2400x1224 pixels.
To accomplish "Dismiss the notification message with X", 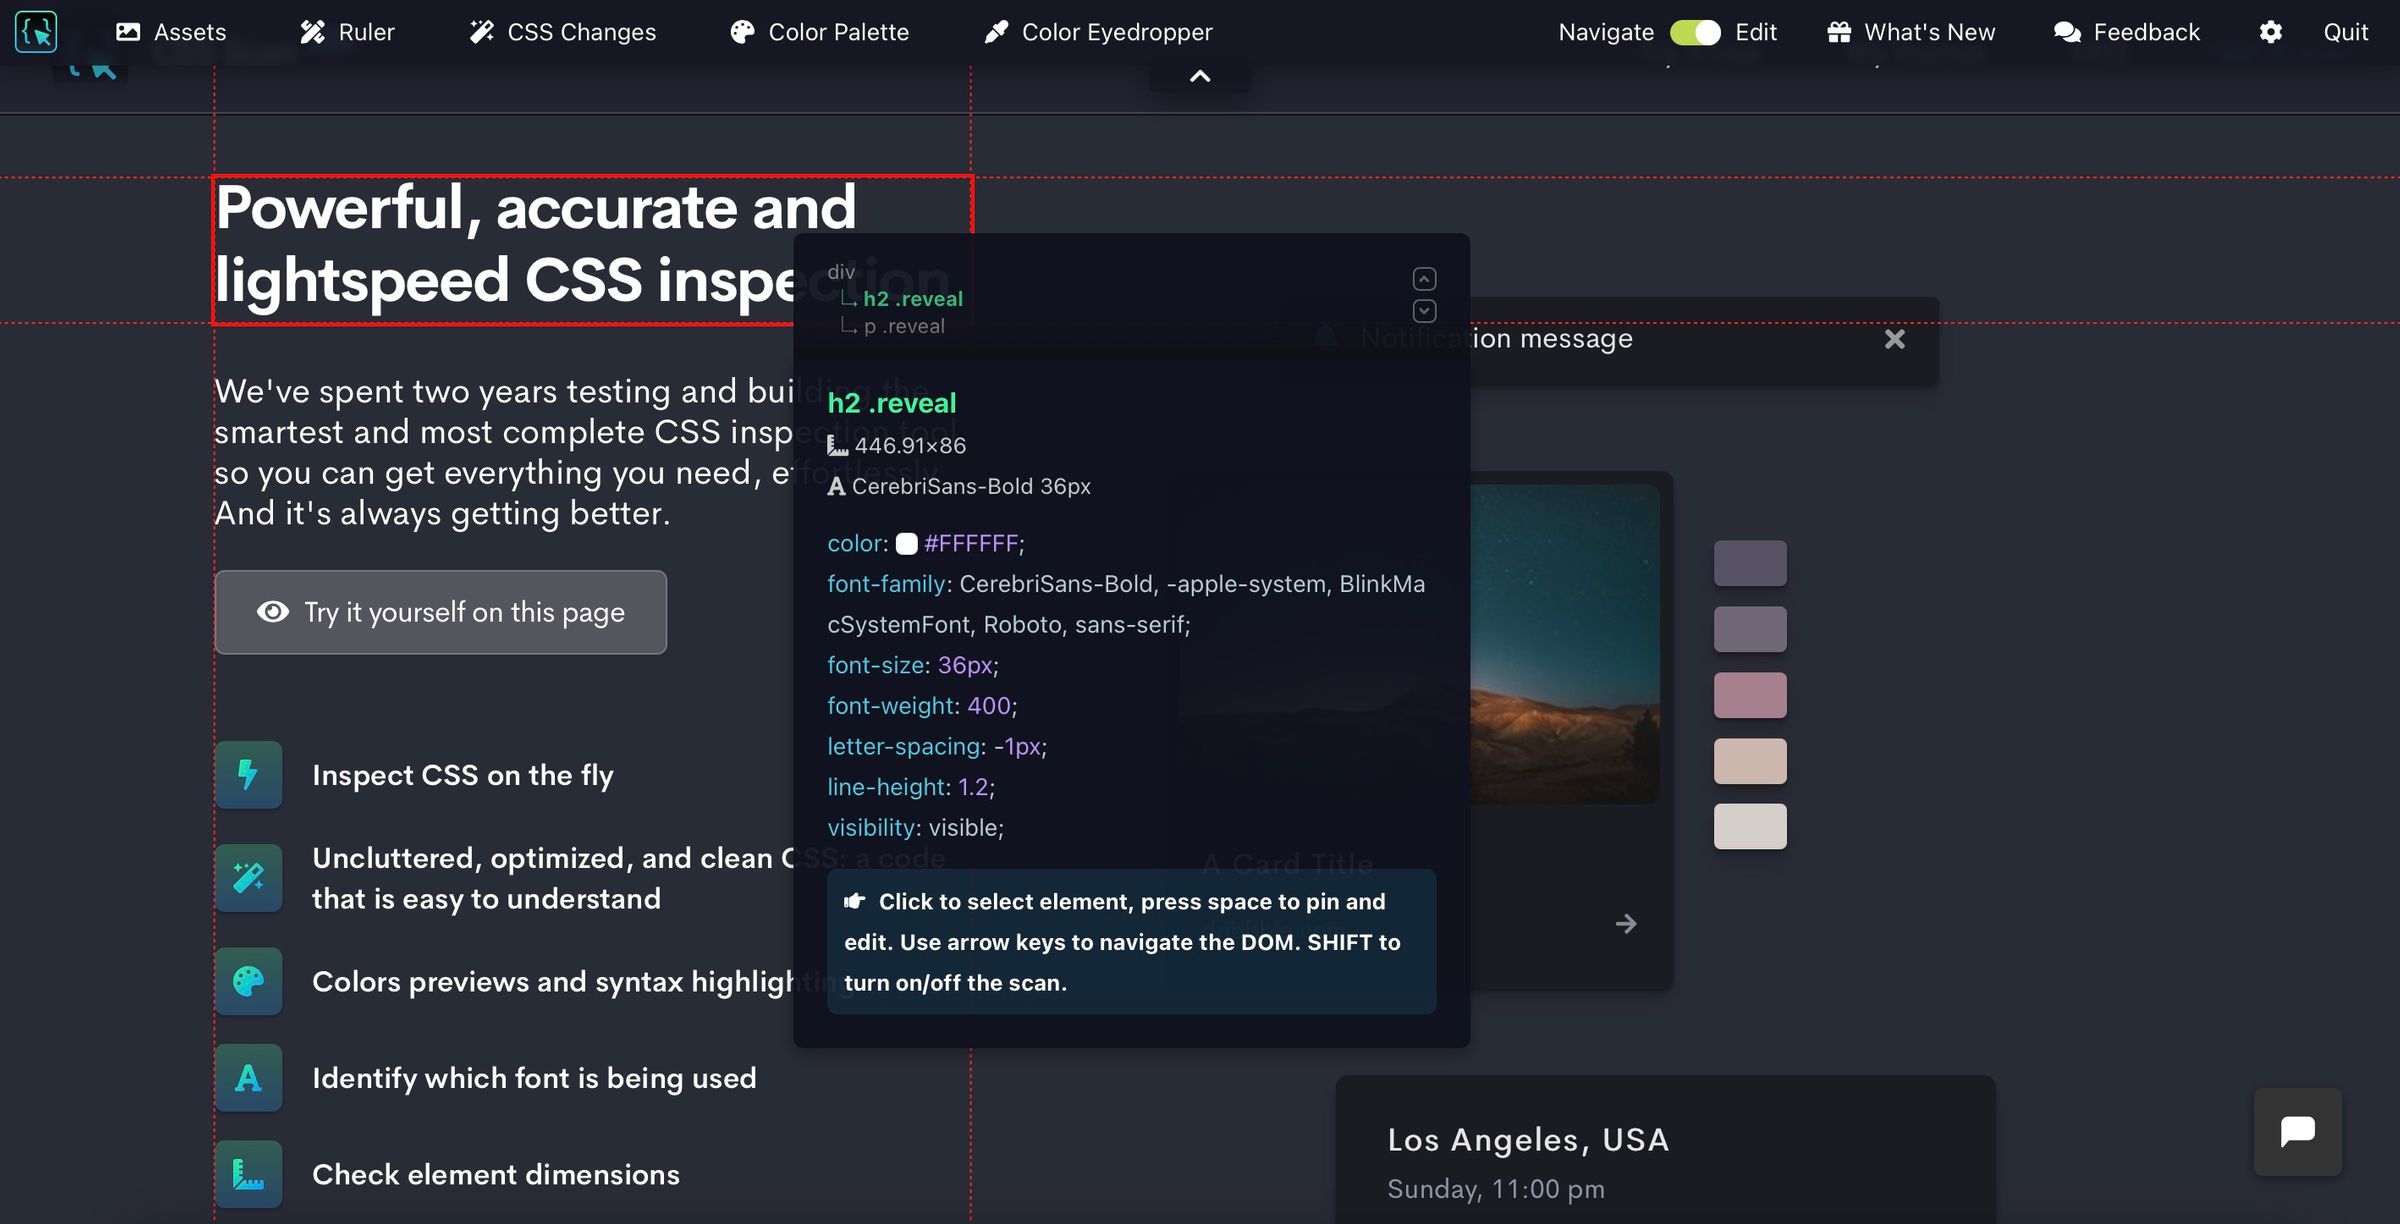I will 1894,339.
